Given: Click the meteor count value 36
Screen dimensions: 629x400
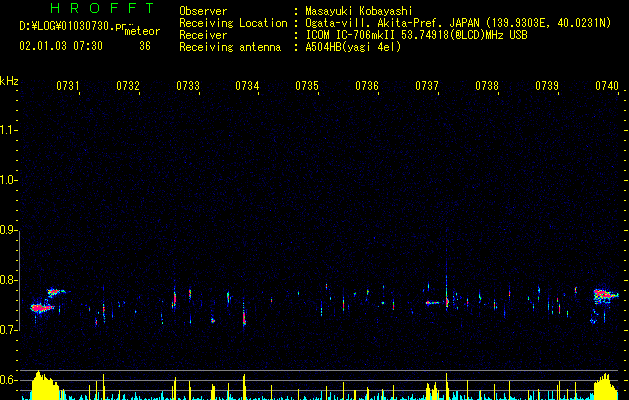Looking at the screenshot, I should pyautogui.click(x=145, y=46).
